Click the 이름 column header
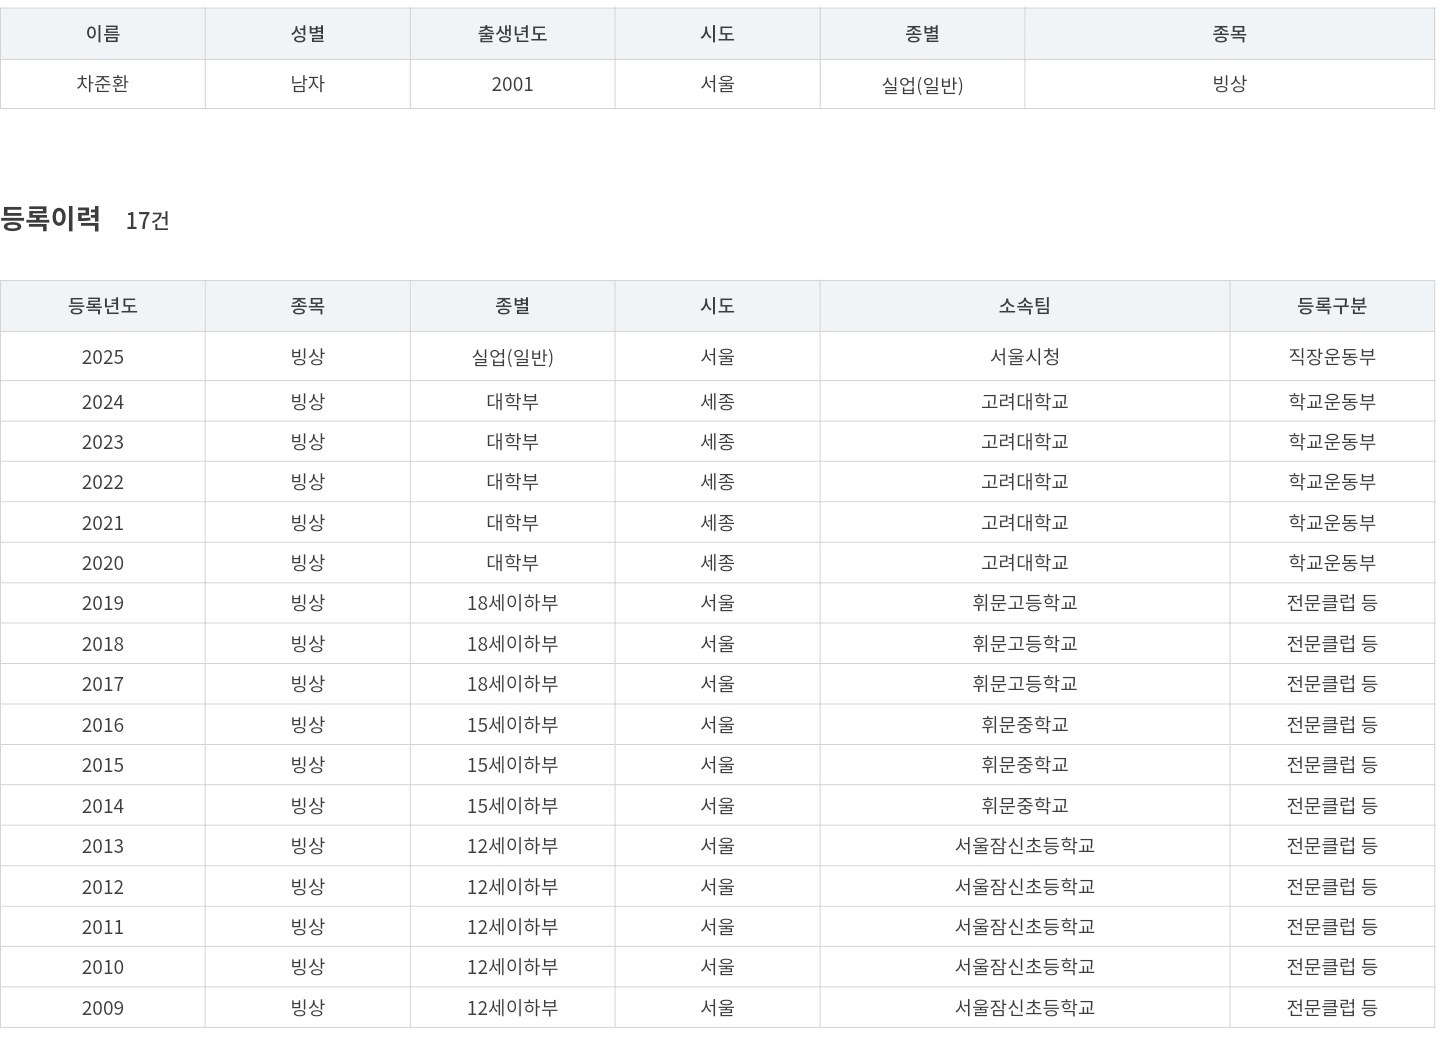This screenshot has height=1044, width=1440. pyautogui.click(x=102, y=34)
